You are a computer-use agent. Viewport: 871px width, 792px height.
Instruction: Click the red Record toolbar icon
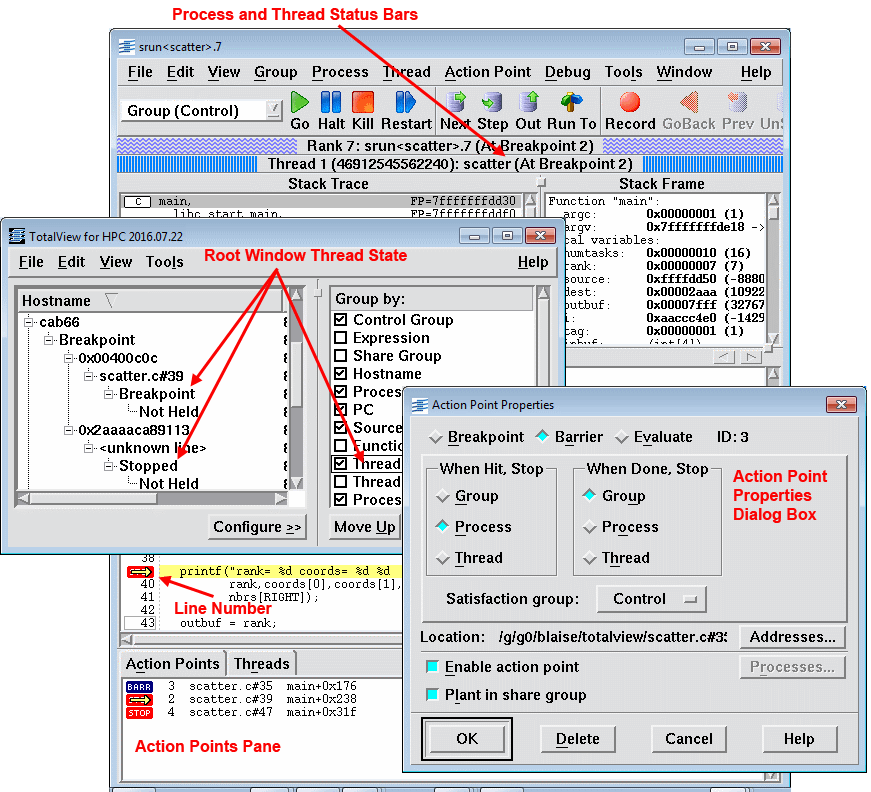click(630, 102)
